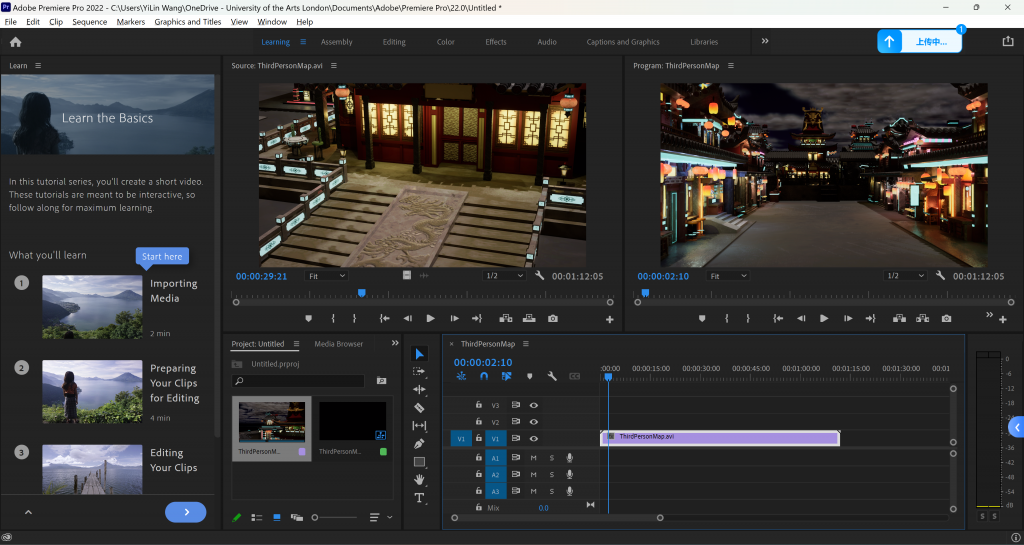Open the Graphics and Titles menu

pos(187,22)
